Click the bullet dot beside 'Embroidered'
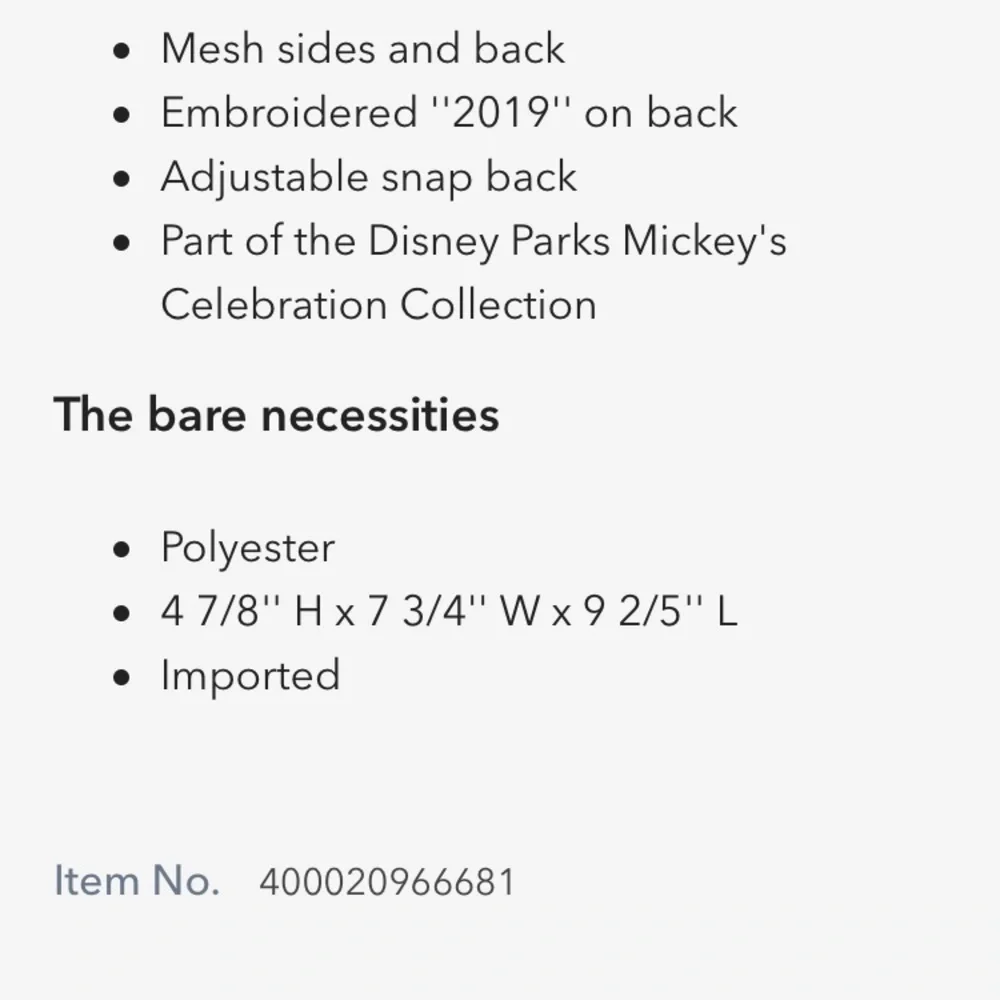1000x1000 pixels. click(121, 115)
